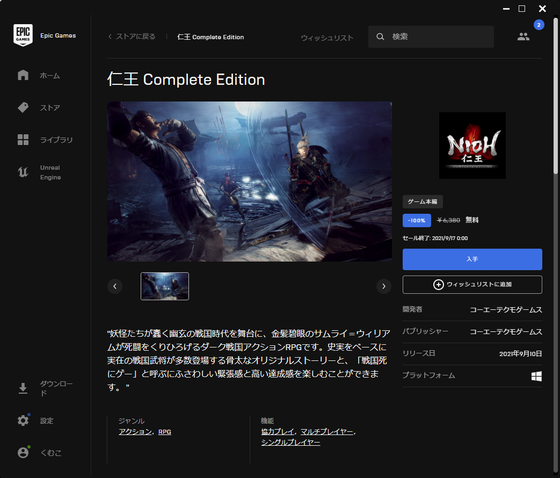Show previous screenshot with left arrow
Screen dimensions: 560x478
(115, 286)
